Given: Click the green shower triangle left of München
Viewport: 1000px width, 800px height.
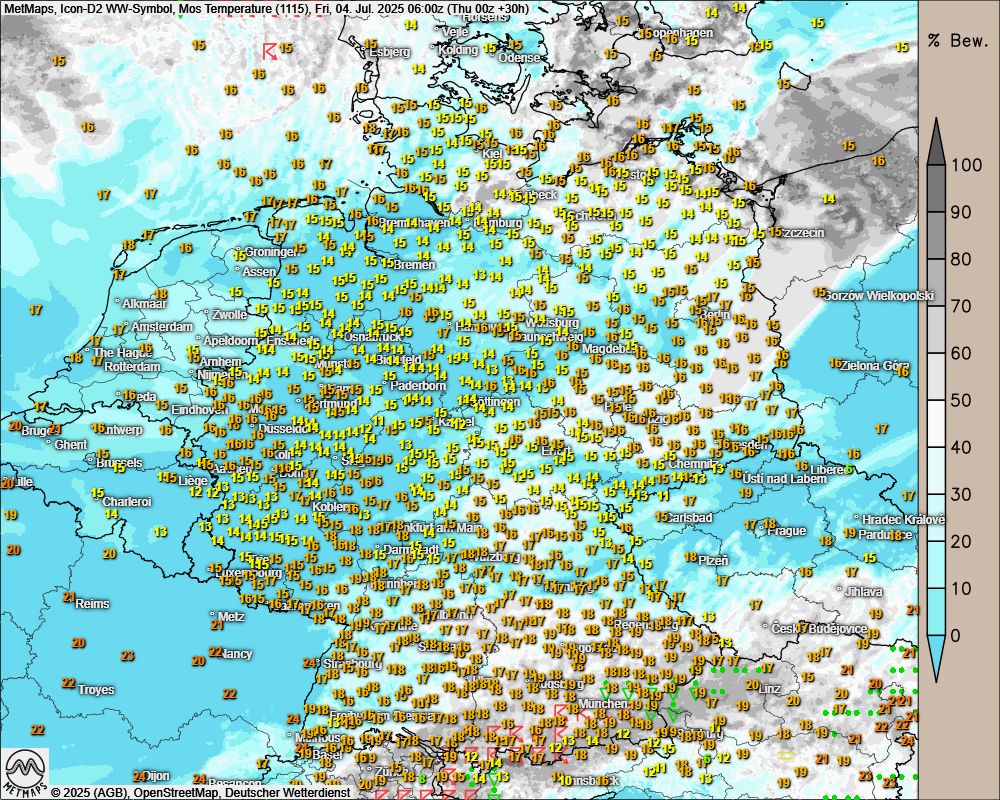Looking at the screenshot, I should [606, 690].
